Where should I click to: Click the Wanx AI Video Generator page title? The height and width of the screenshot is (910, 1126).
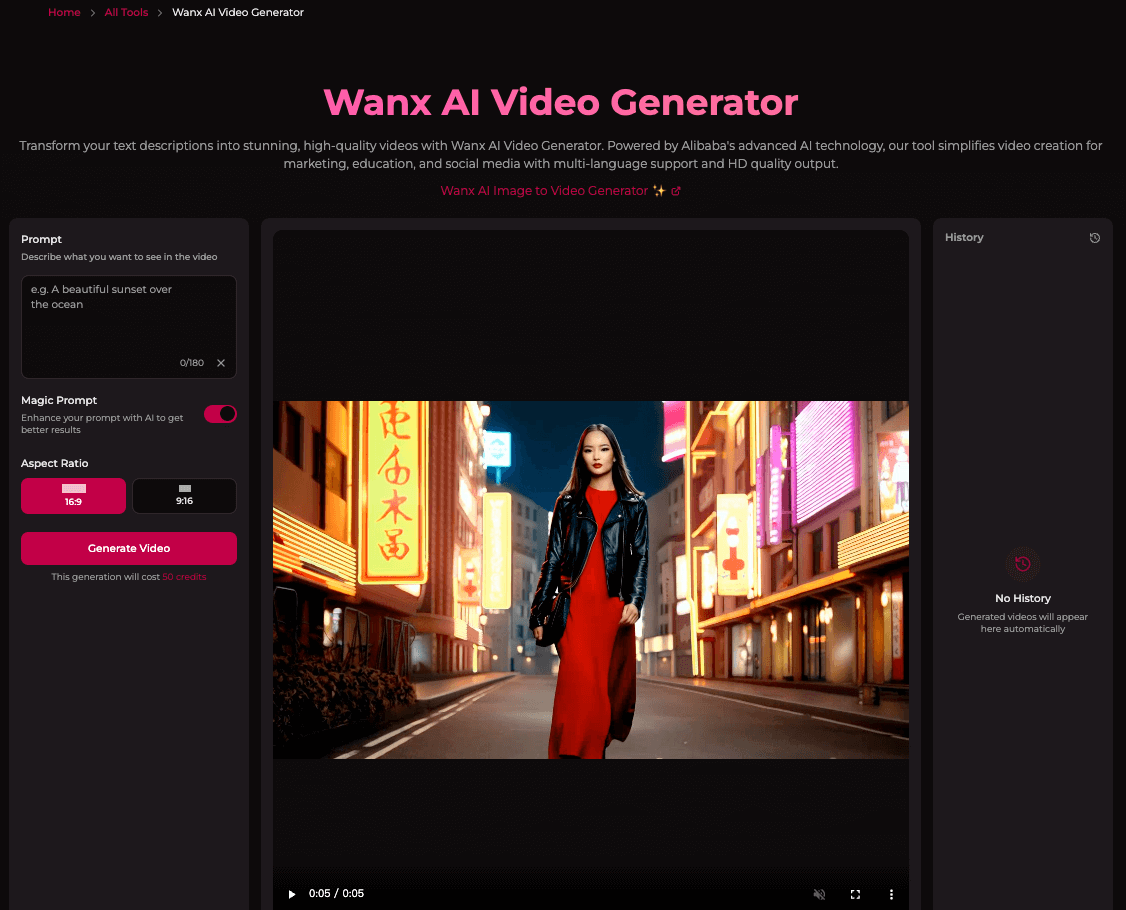point(560,102)
